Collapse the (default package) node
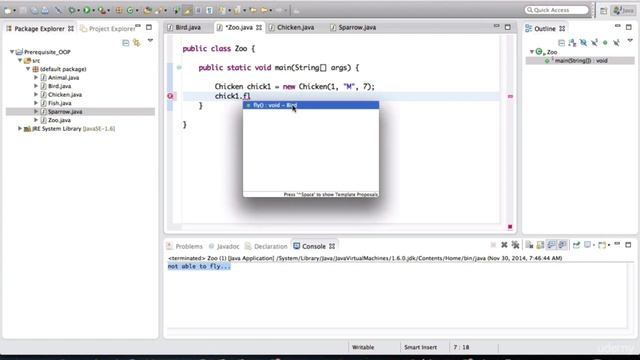640x360 pixels. 28,69
